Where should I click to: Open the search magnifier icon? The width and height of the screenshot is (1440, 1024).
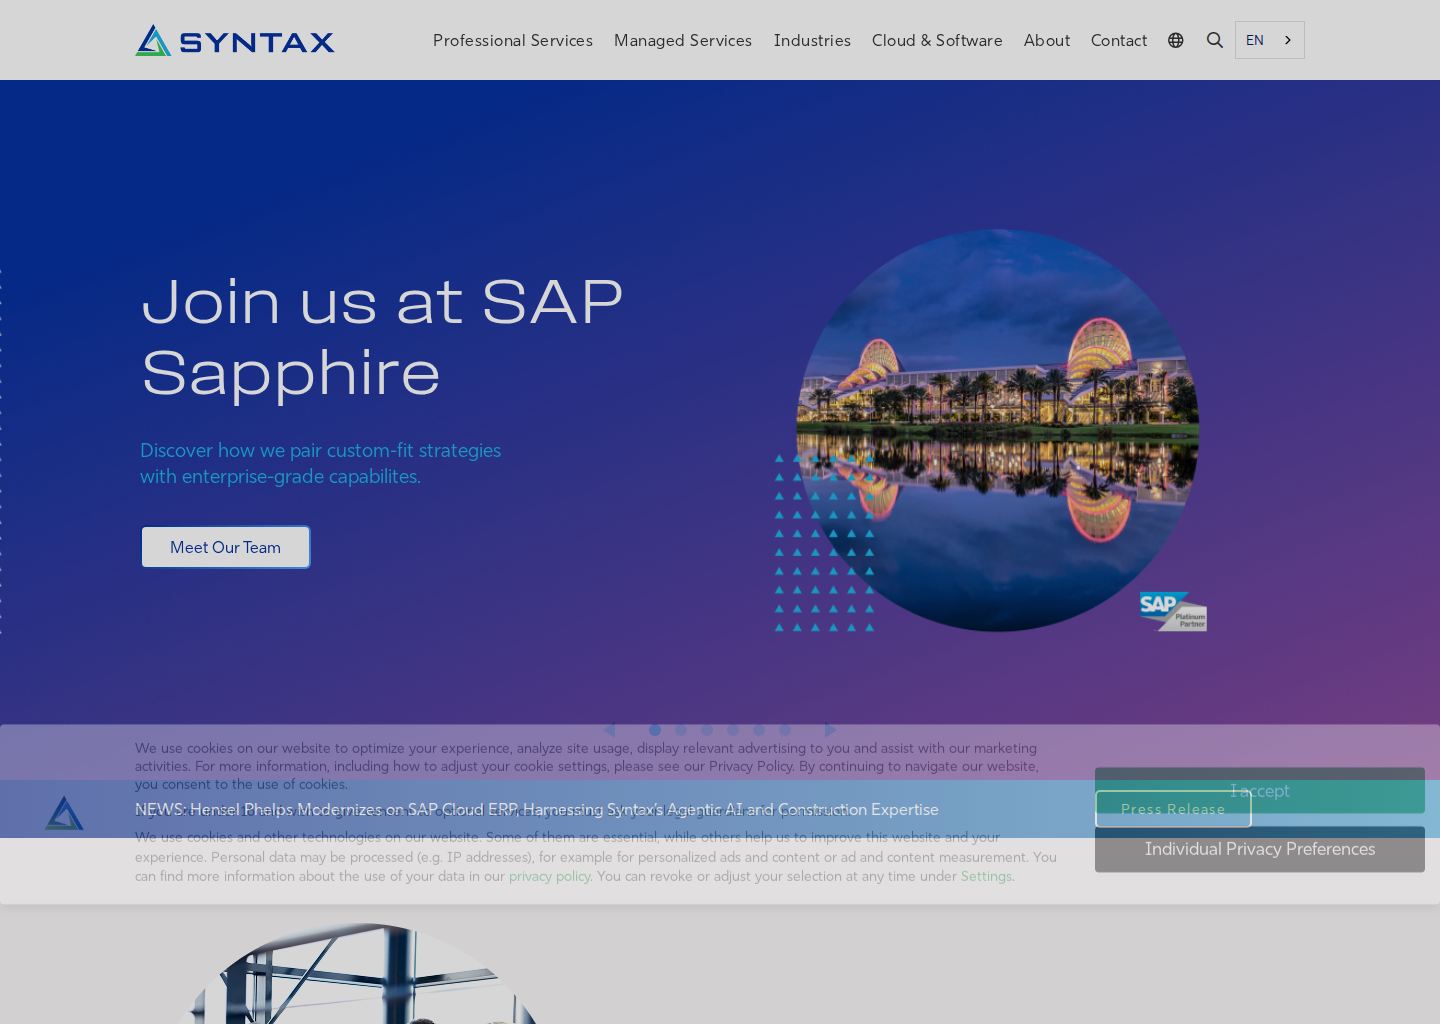coord(1215,40)
